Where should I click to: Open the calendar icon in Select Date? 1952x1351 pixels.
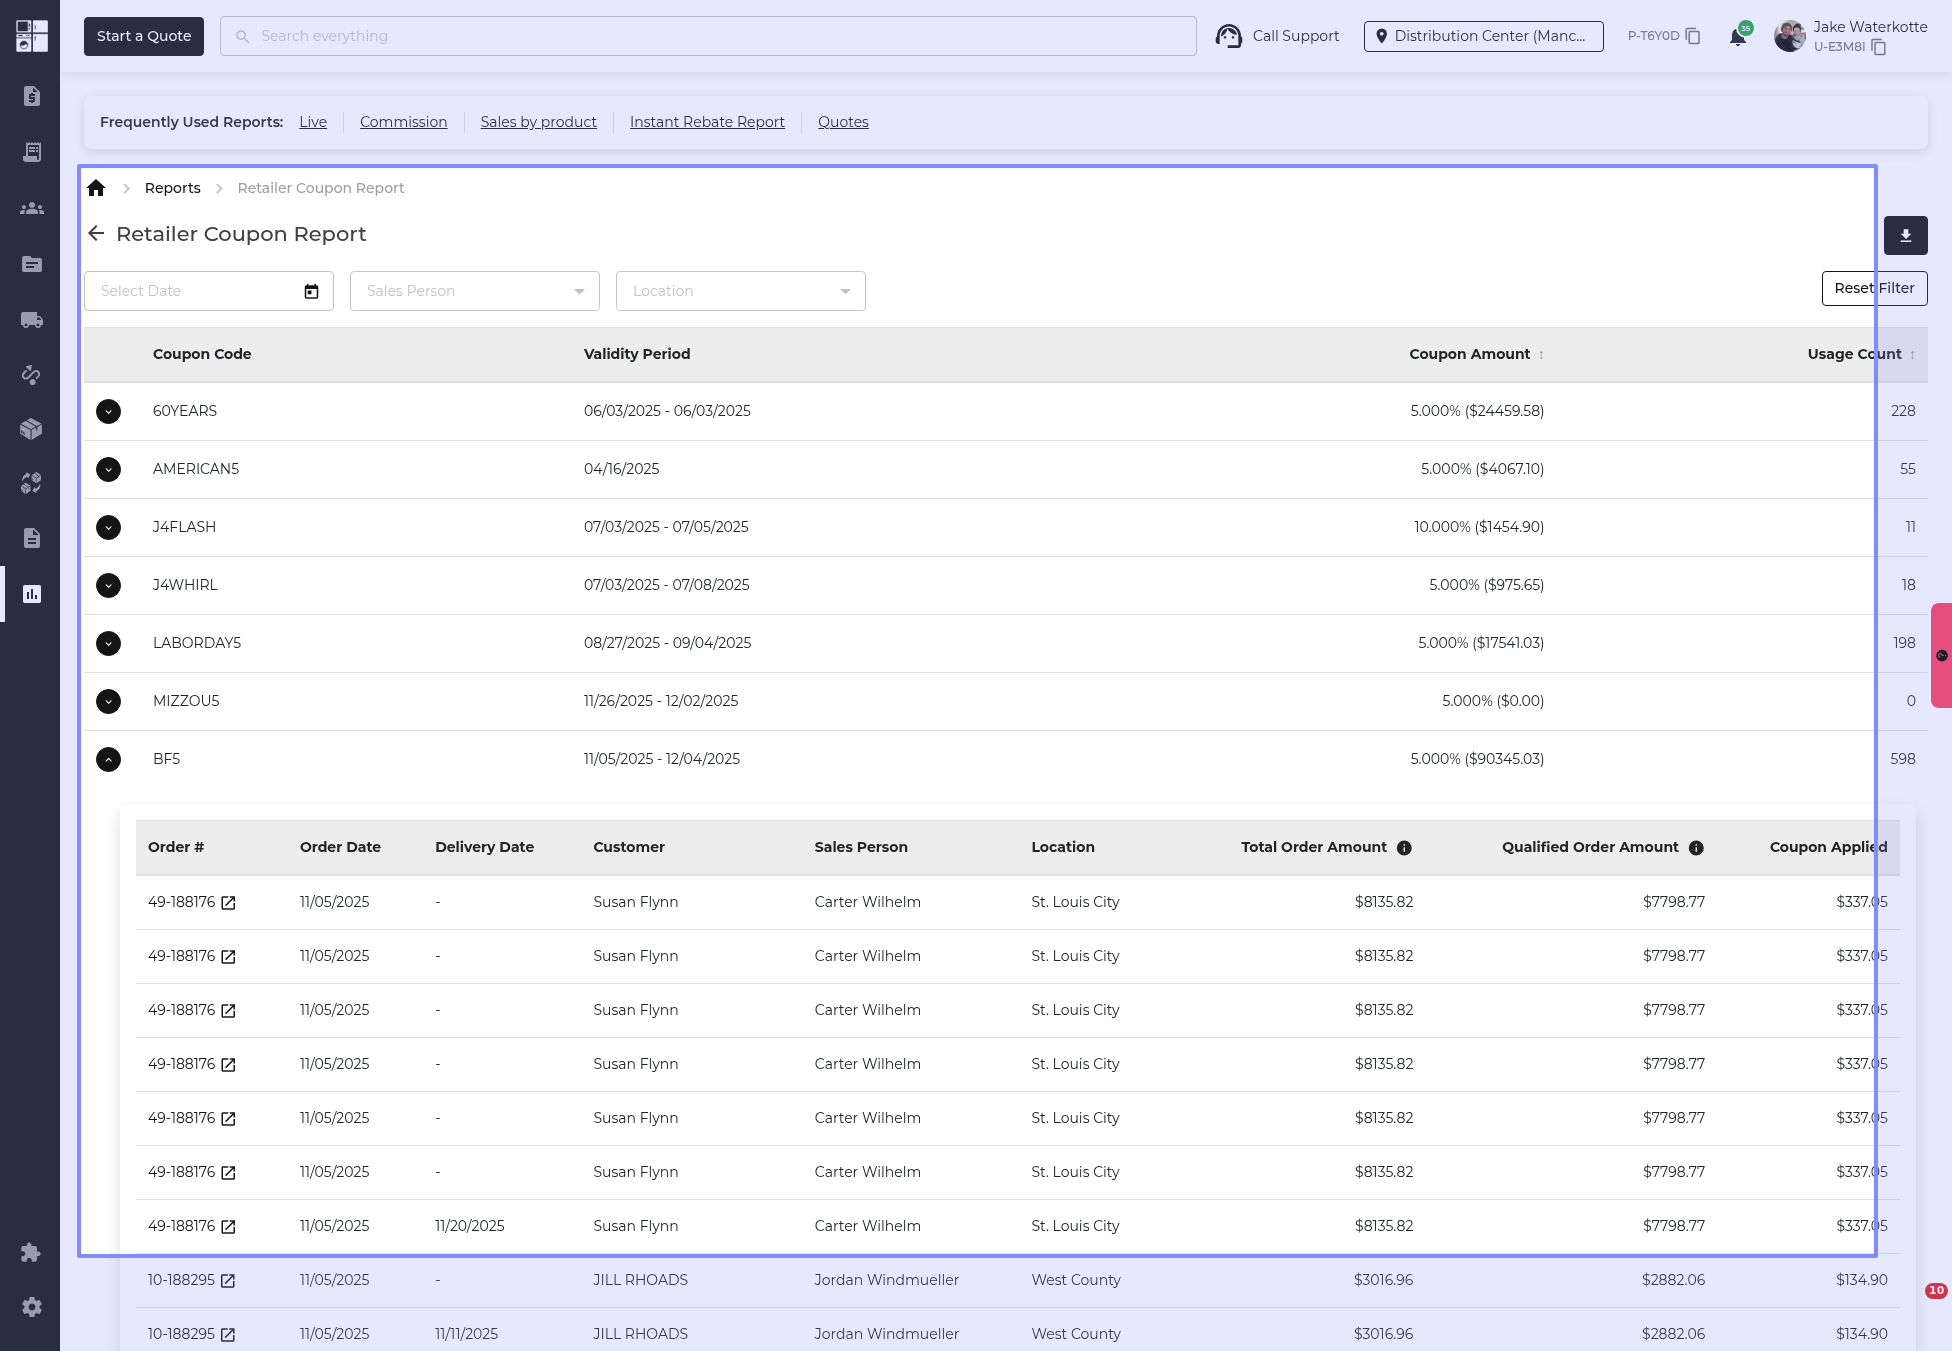[x=311, y=291]
